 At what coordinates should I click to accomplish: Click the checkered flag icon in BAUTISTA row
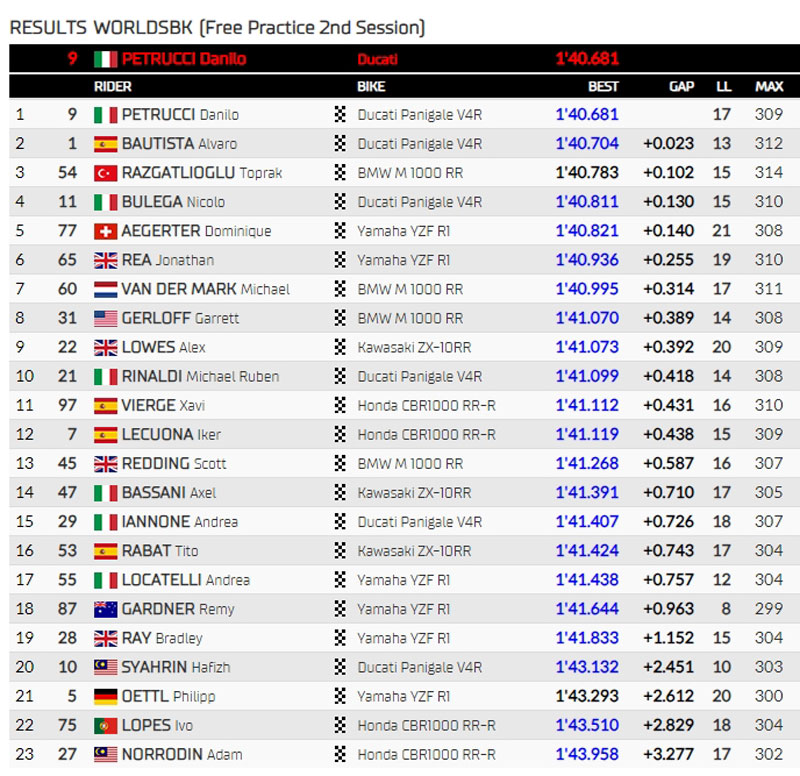pyautogui.click(x=340, y=144)
